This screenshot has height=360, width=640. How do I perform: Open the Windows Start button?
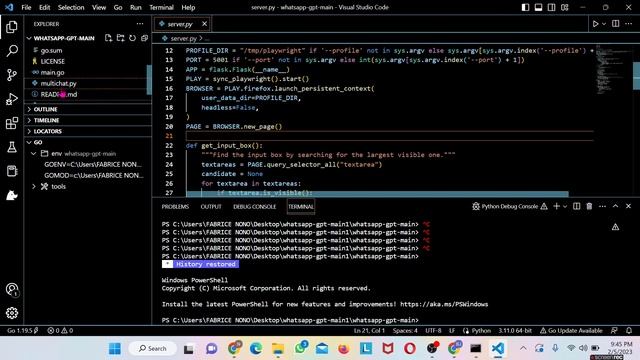click(x=115, y=349)
